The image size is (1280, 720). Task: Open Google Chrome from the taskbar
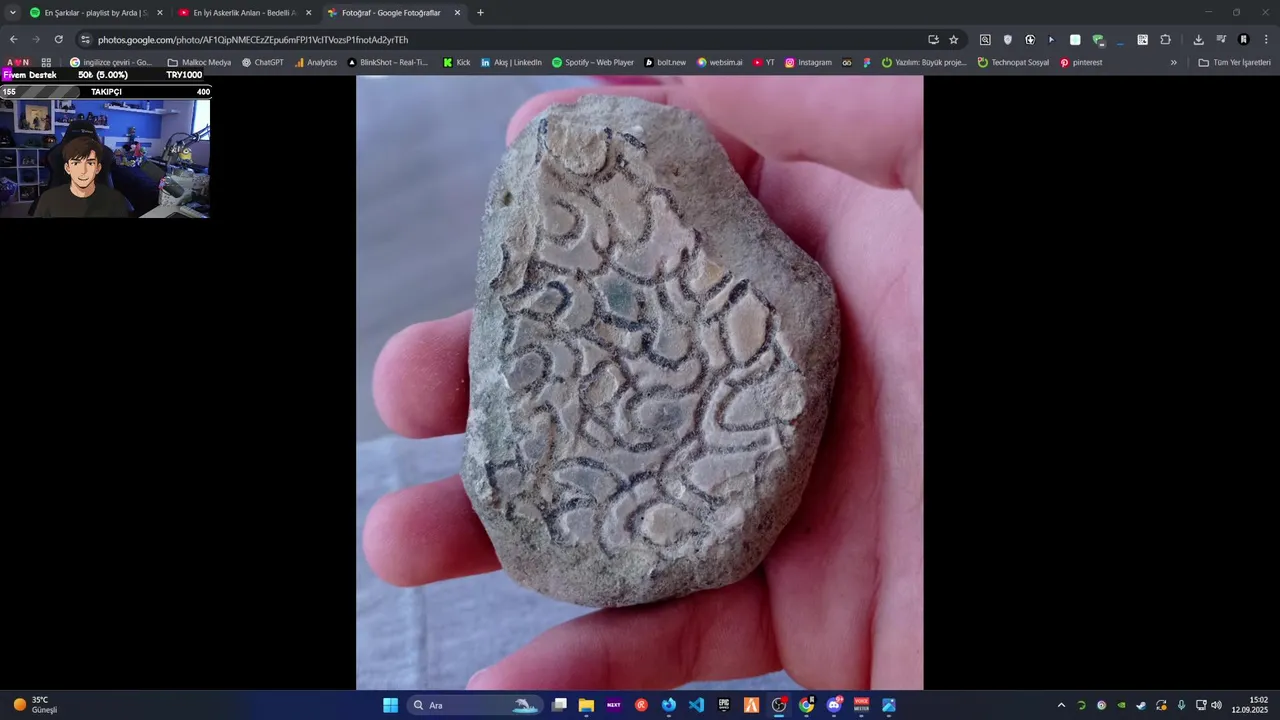806,705
